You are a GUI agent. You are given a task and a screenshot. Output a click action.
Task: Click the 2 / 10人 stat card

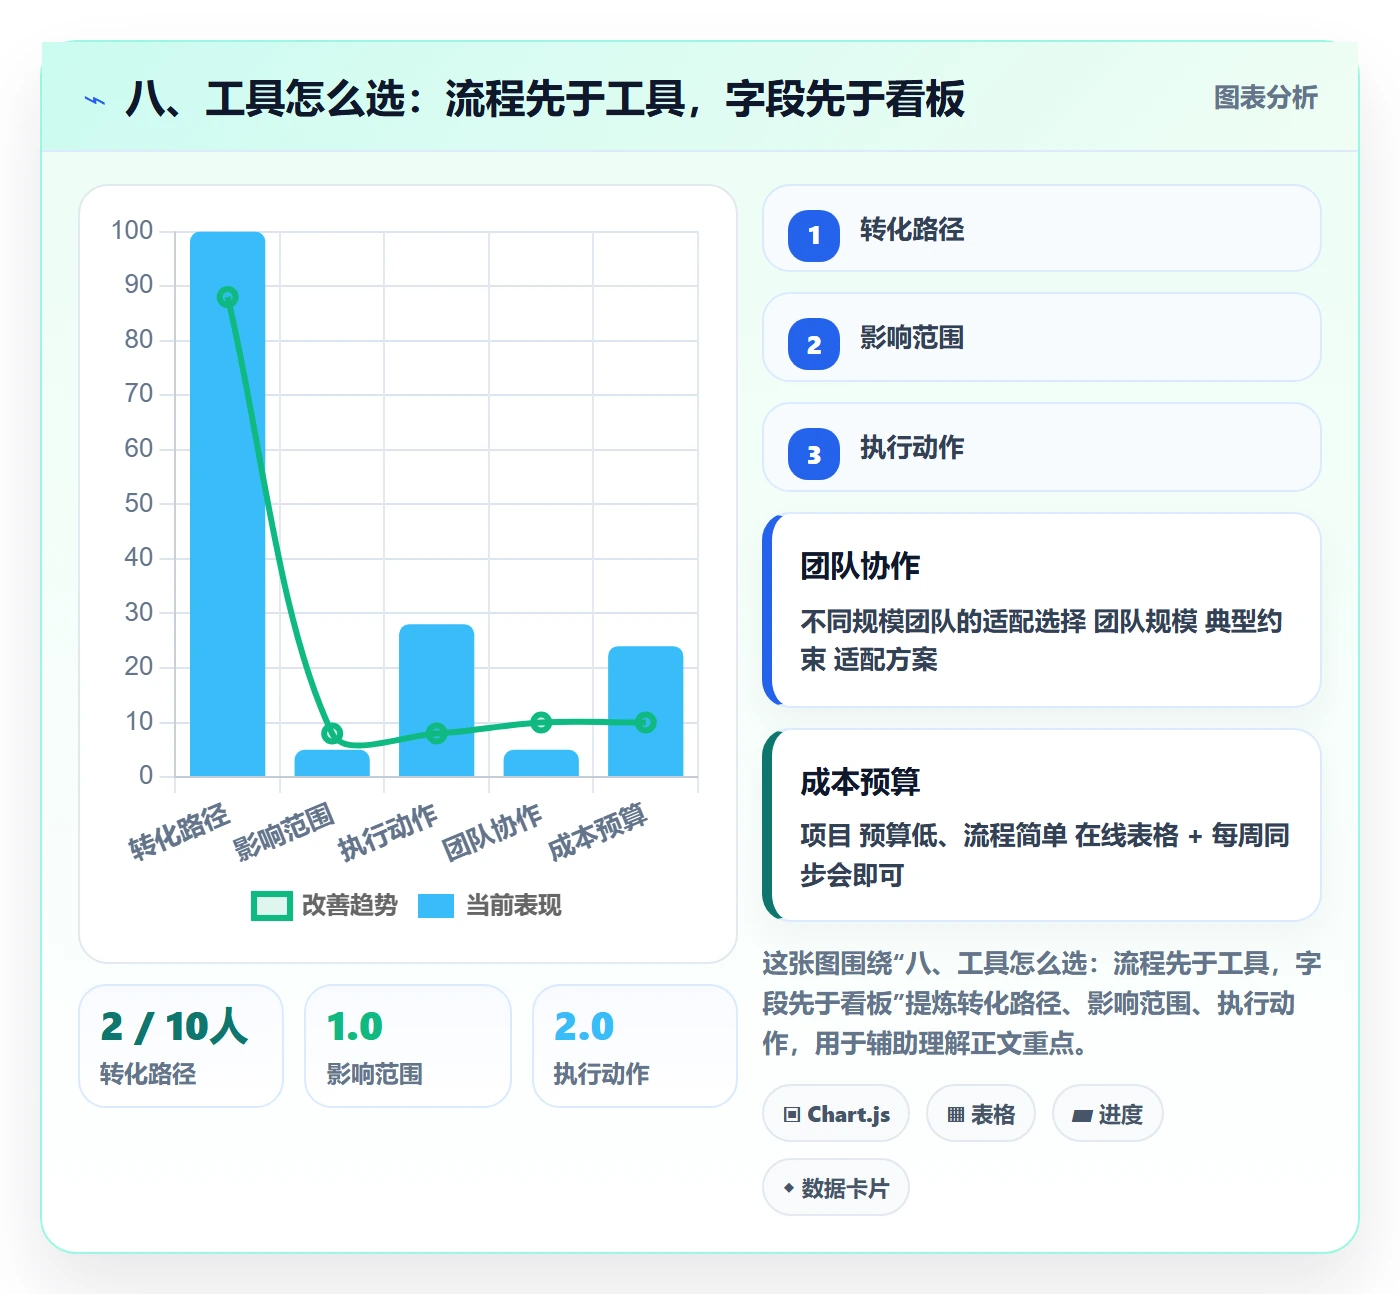181,1046
